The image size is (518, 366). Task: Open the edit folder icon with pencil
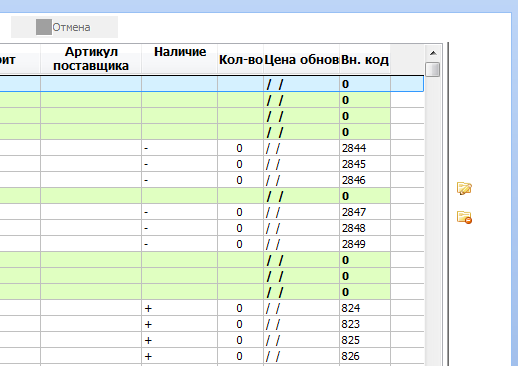[464, 188]
